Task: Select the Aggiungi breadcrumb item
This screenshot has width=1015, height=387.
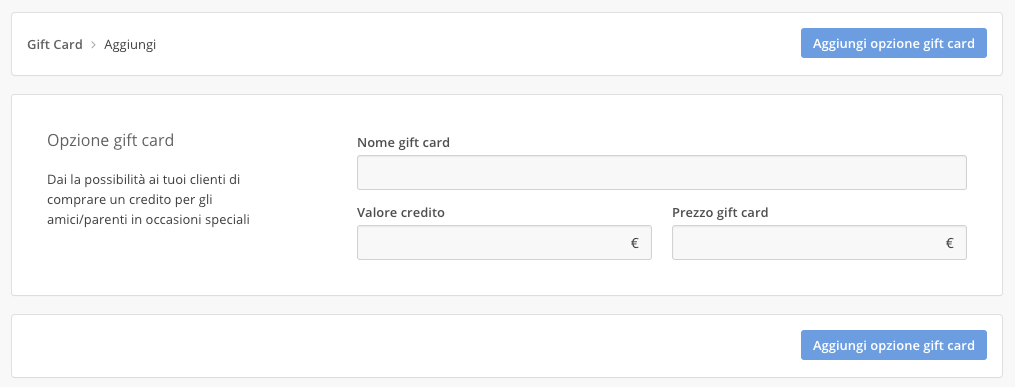Action: pyautogui.click(x=130, y=45)
